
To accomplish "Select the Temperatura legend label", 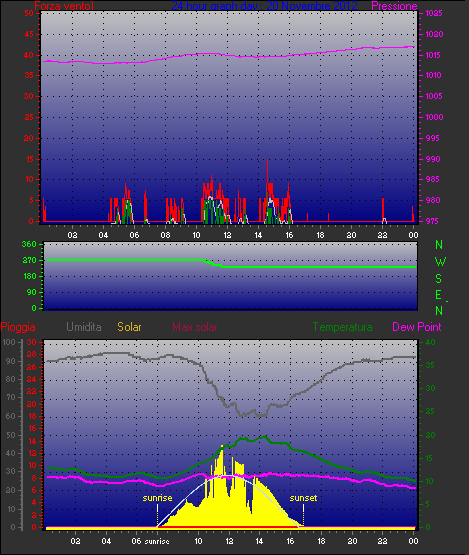I will 342,327.
